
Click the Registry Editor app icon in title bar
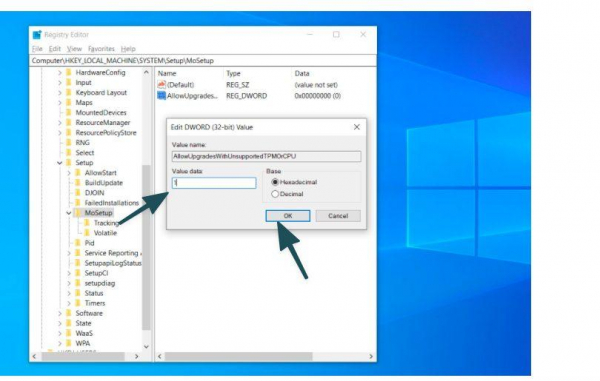[37, 34]
